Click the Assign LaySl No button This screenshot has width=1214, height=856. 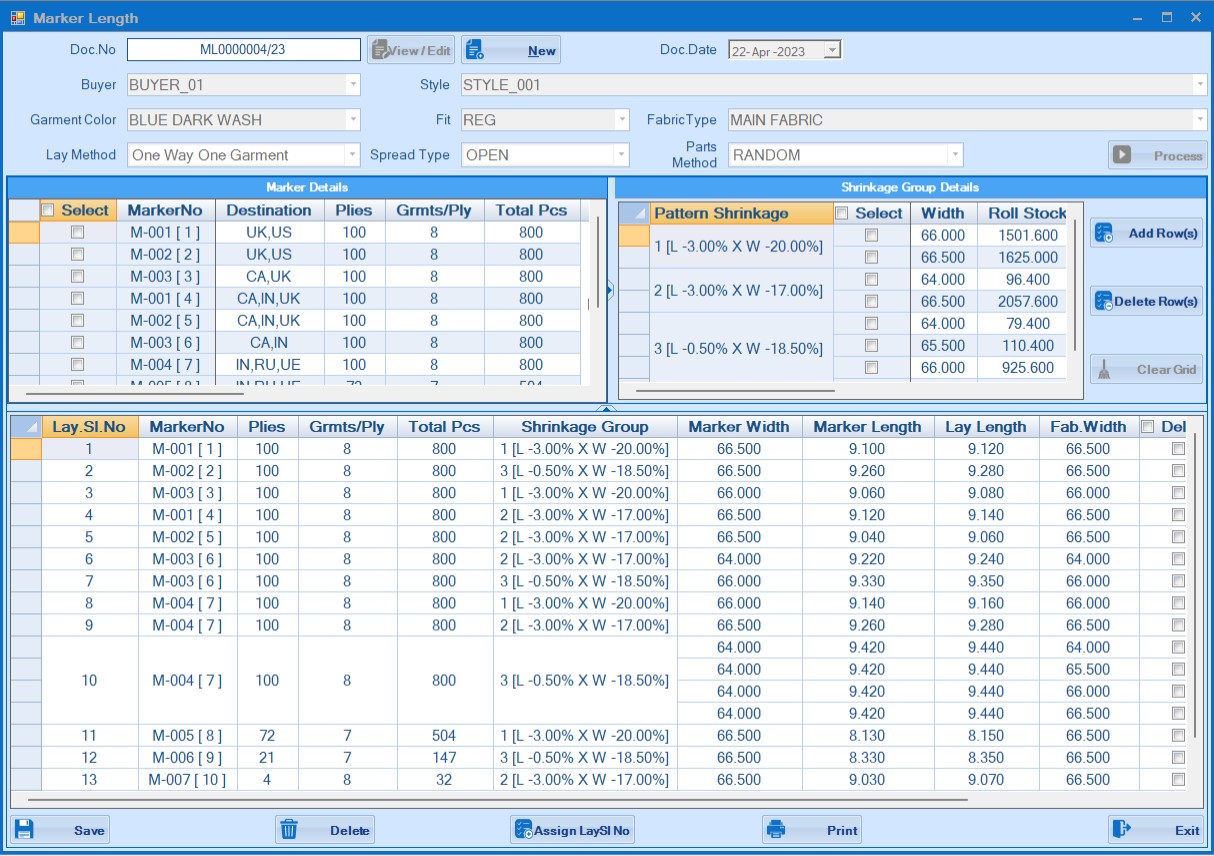(572, 830)
